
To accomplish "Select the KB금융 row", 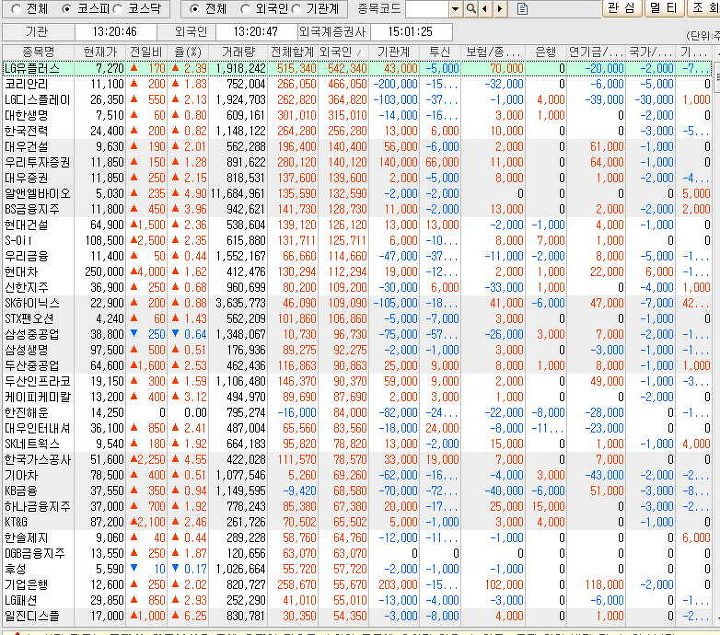I will [x=357, y=490].
